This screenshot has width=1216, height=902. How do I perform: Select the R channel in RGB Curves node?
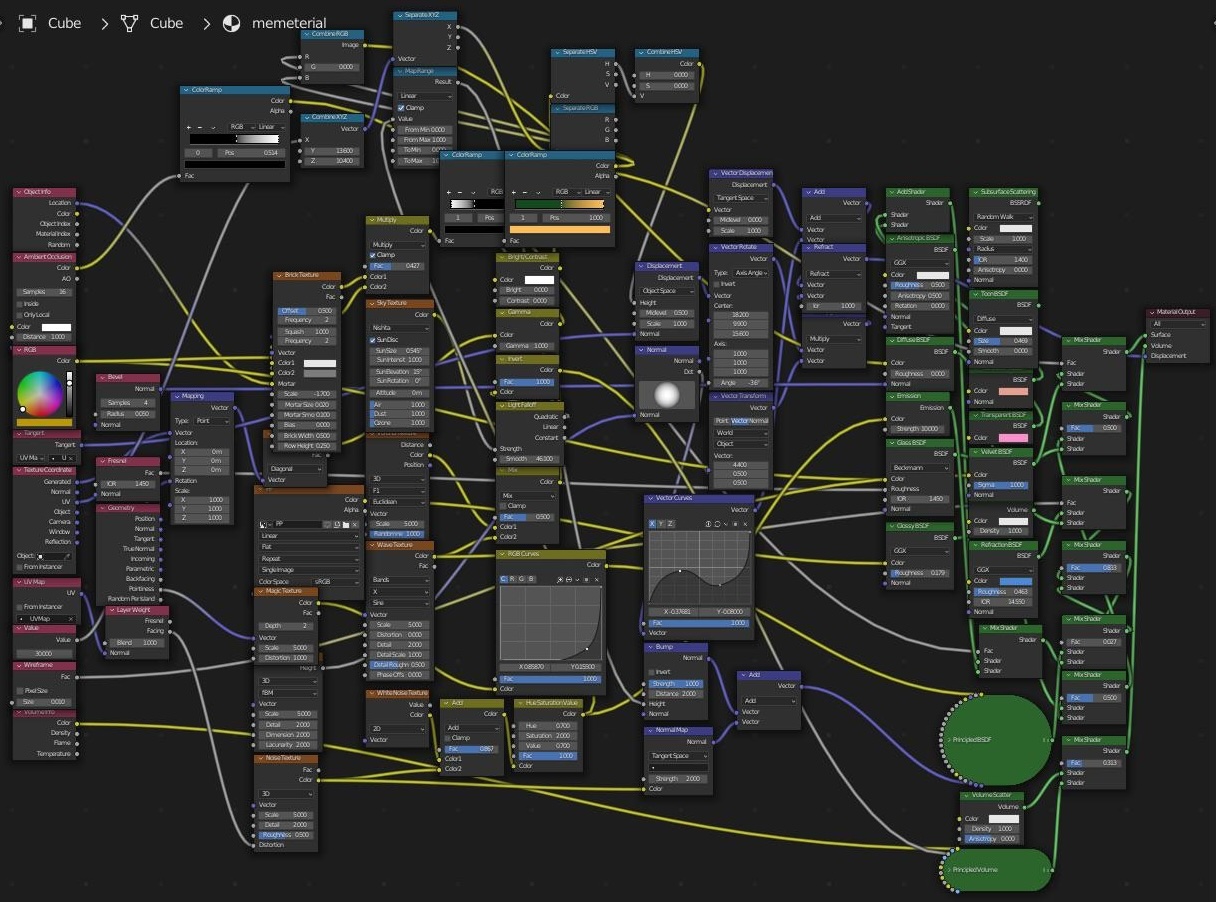(x=512, y=578)
